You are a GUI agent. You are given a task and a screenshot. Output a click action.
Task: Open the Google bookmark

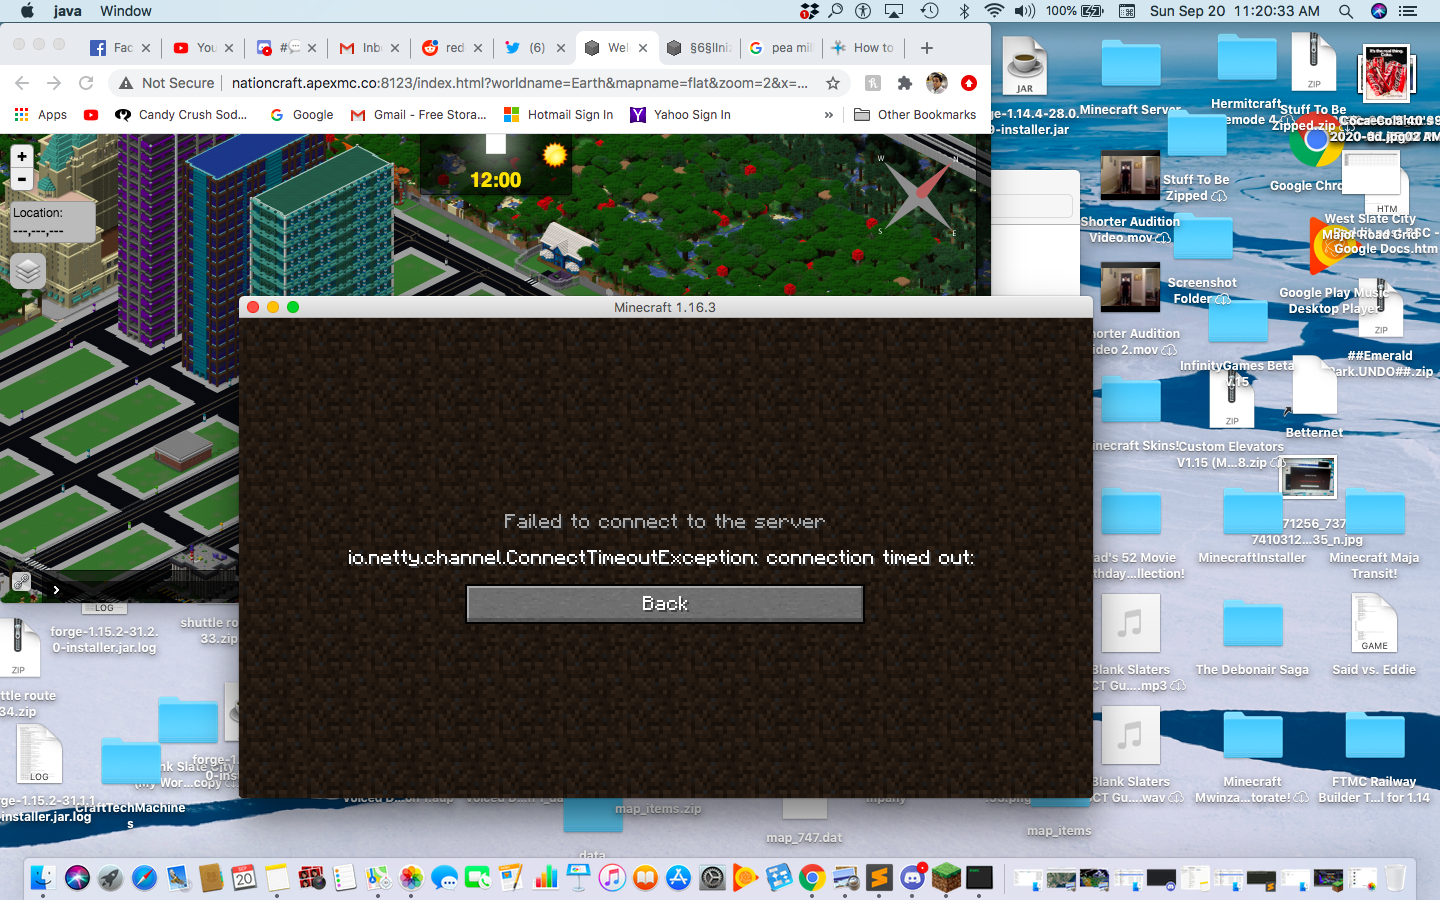tap(302, 115)
